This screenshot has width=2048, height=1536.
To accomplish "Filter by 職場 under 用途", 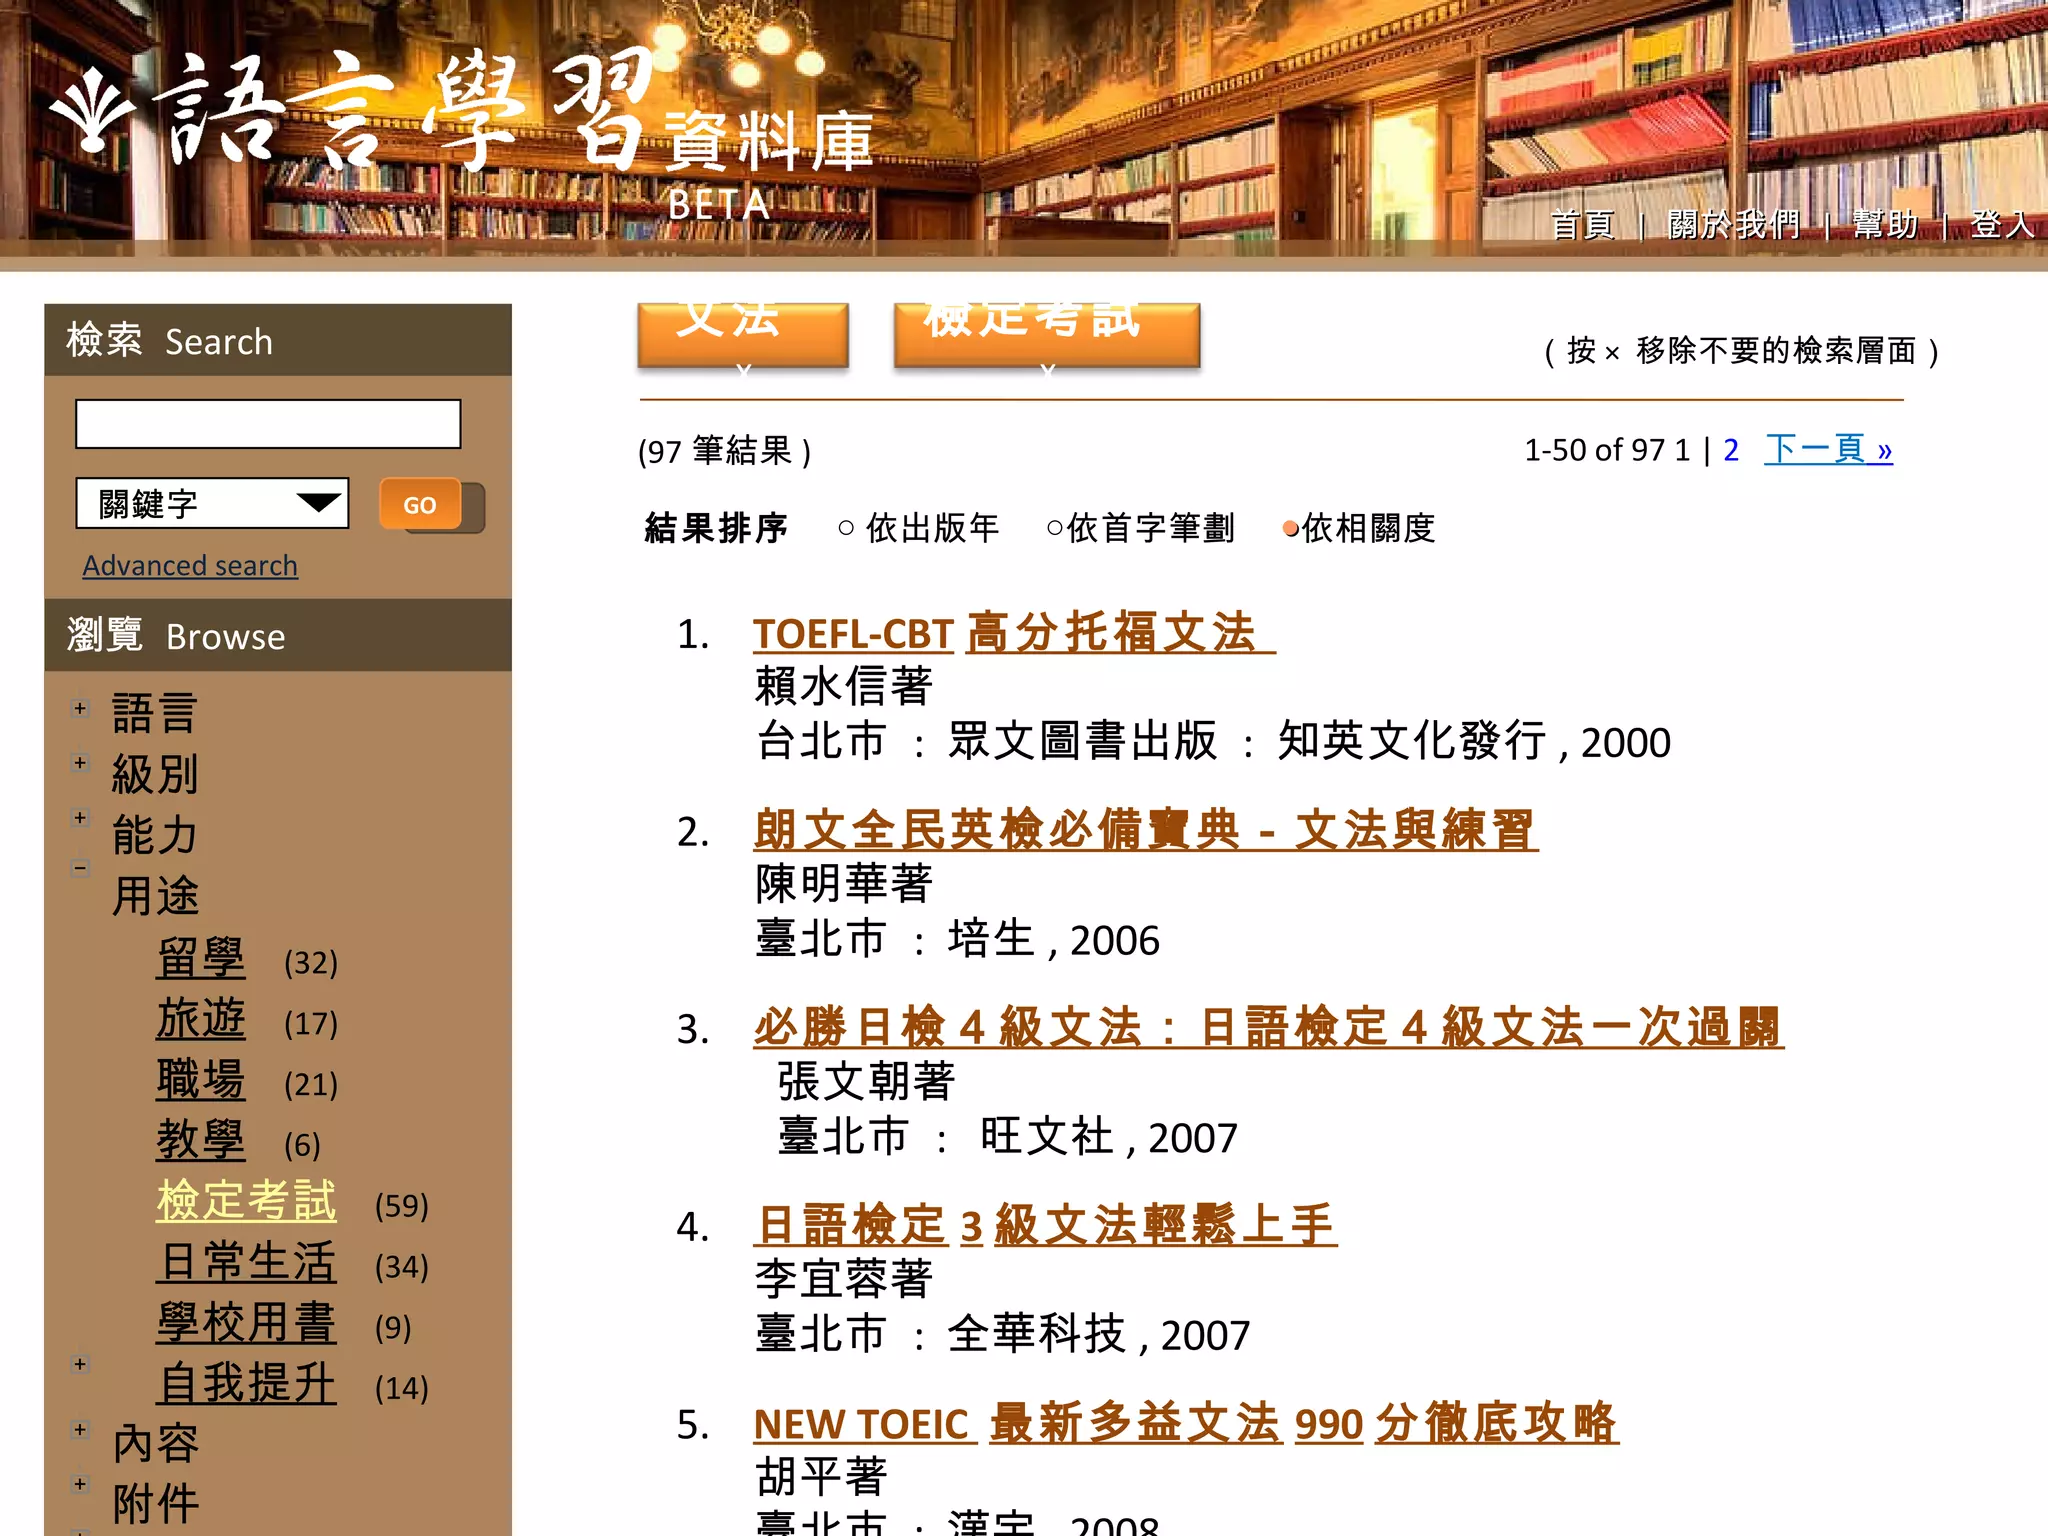I will [200, 1081].
